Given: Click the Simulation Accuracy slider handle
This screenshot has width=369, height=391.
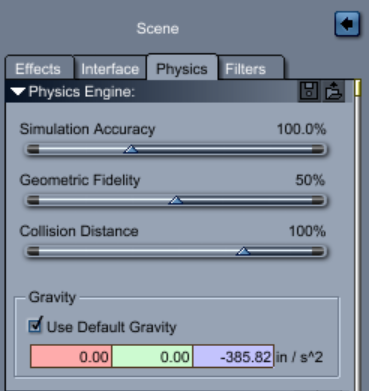Looking at the screenshot, I should (131, 149).
